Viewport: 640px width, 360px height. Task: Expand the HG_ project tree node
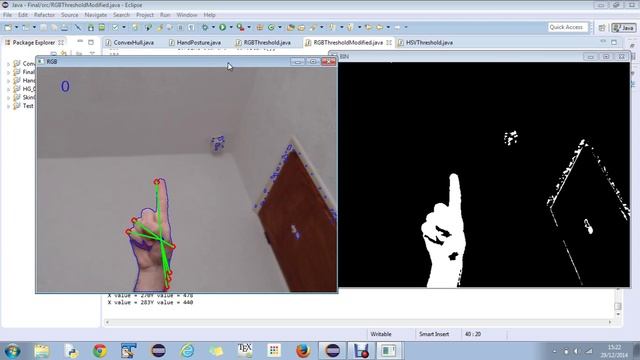[8, 89]
